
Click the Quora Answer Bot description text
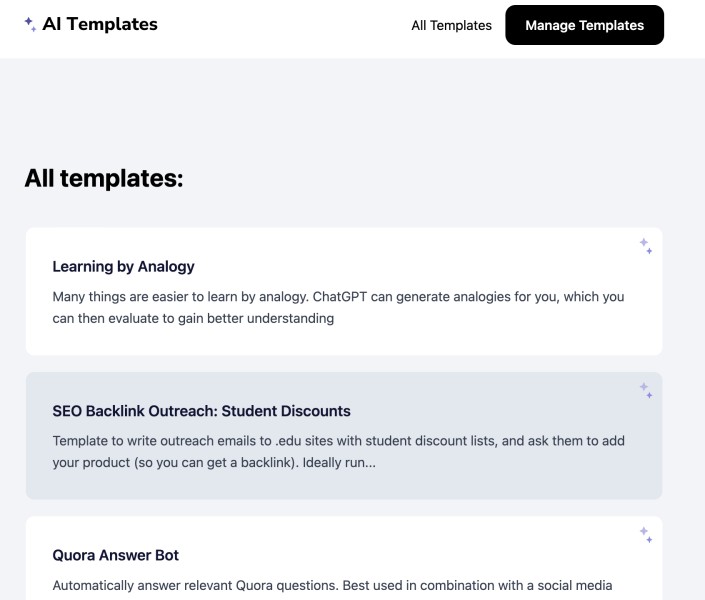click(332, 586)
